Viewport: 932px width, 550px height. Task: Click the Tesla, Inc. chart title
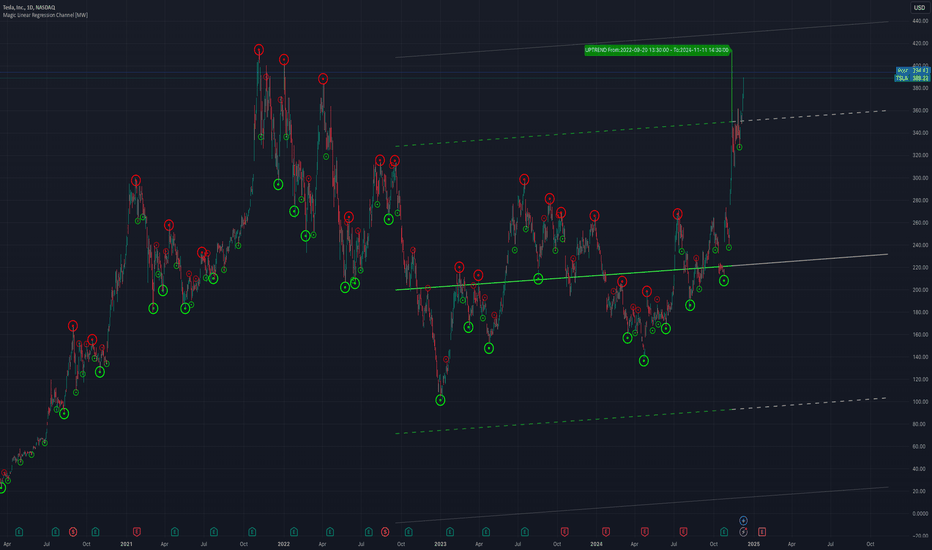[29, 7]
